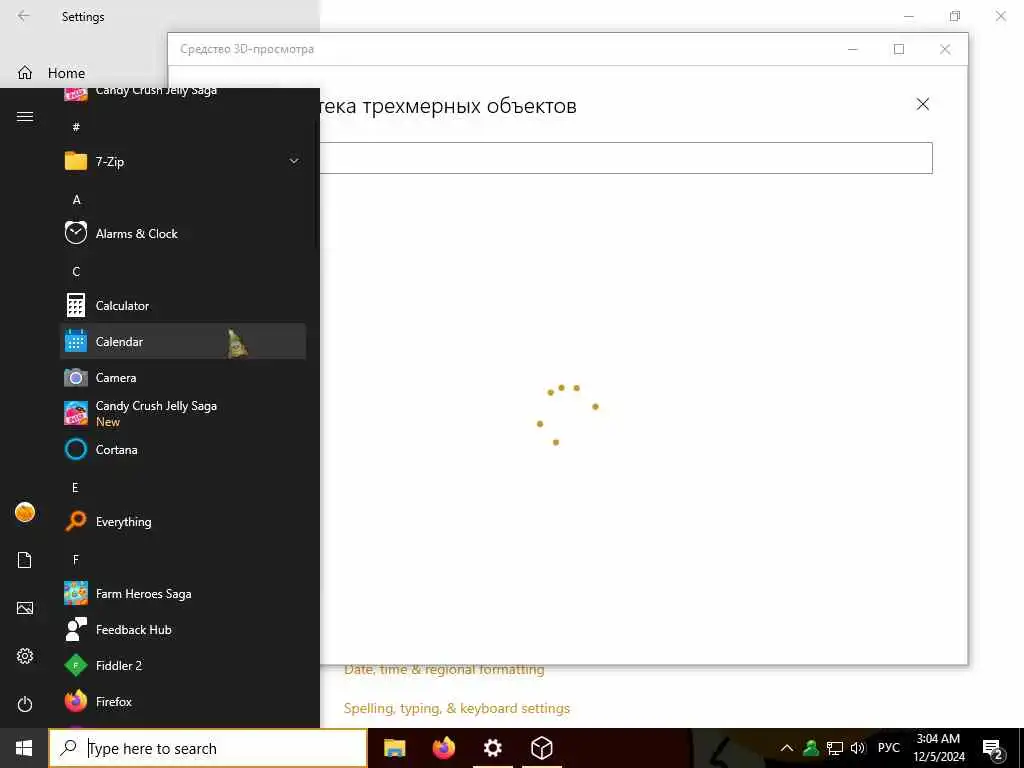Open Calculator from the Start menu
The height and width of the screenshot is (768, 1024).
pyautogui.click(x=183, y=306)
